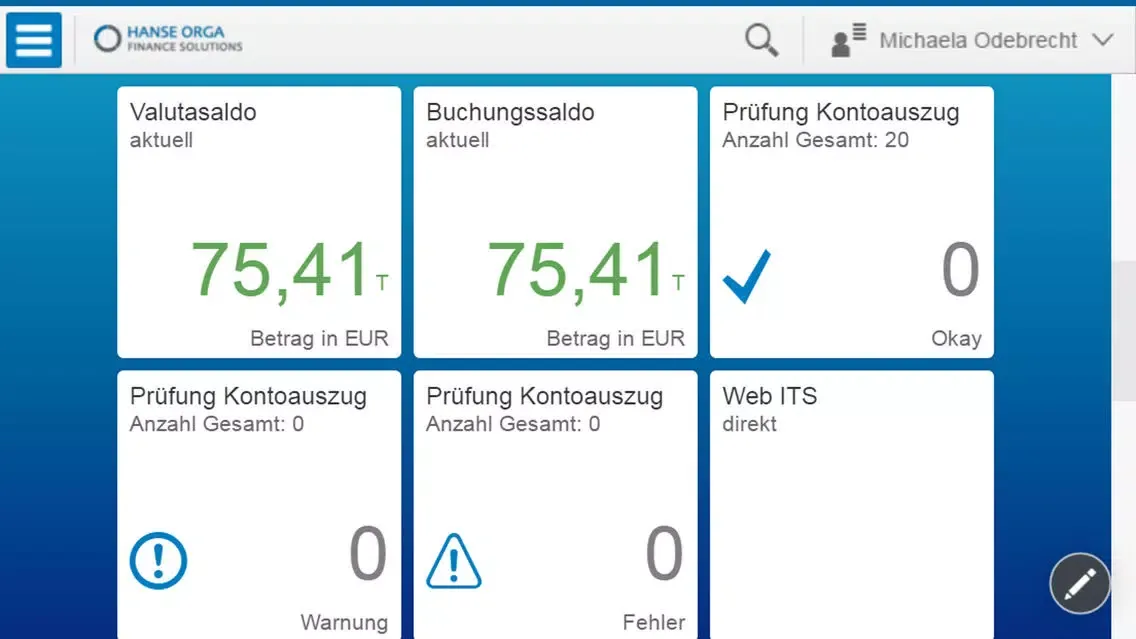Open the Buchungssaldo aktuell tile

pyautogui.click(x=556, y=222)
